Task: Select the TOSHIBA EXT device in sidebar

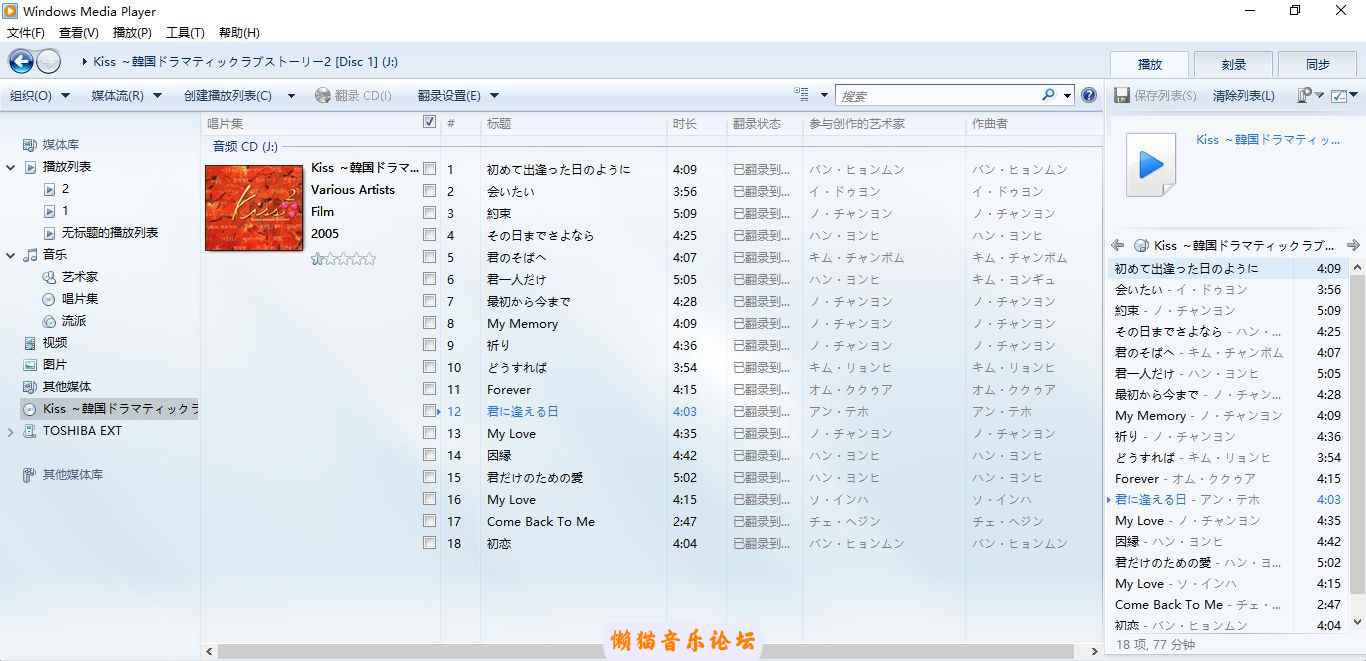Action: 82,431
